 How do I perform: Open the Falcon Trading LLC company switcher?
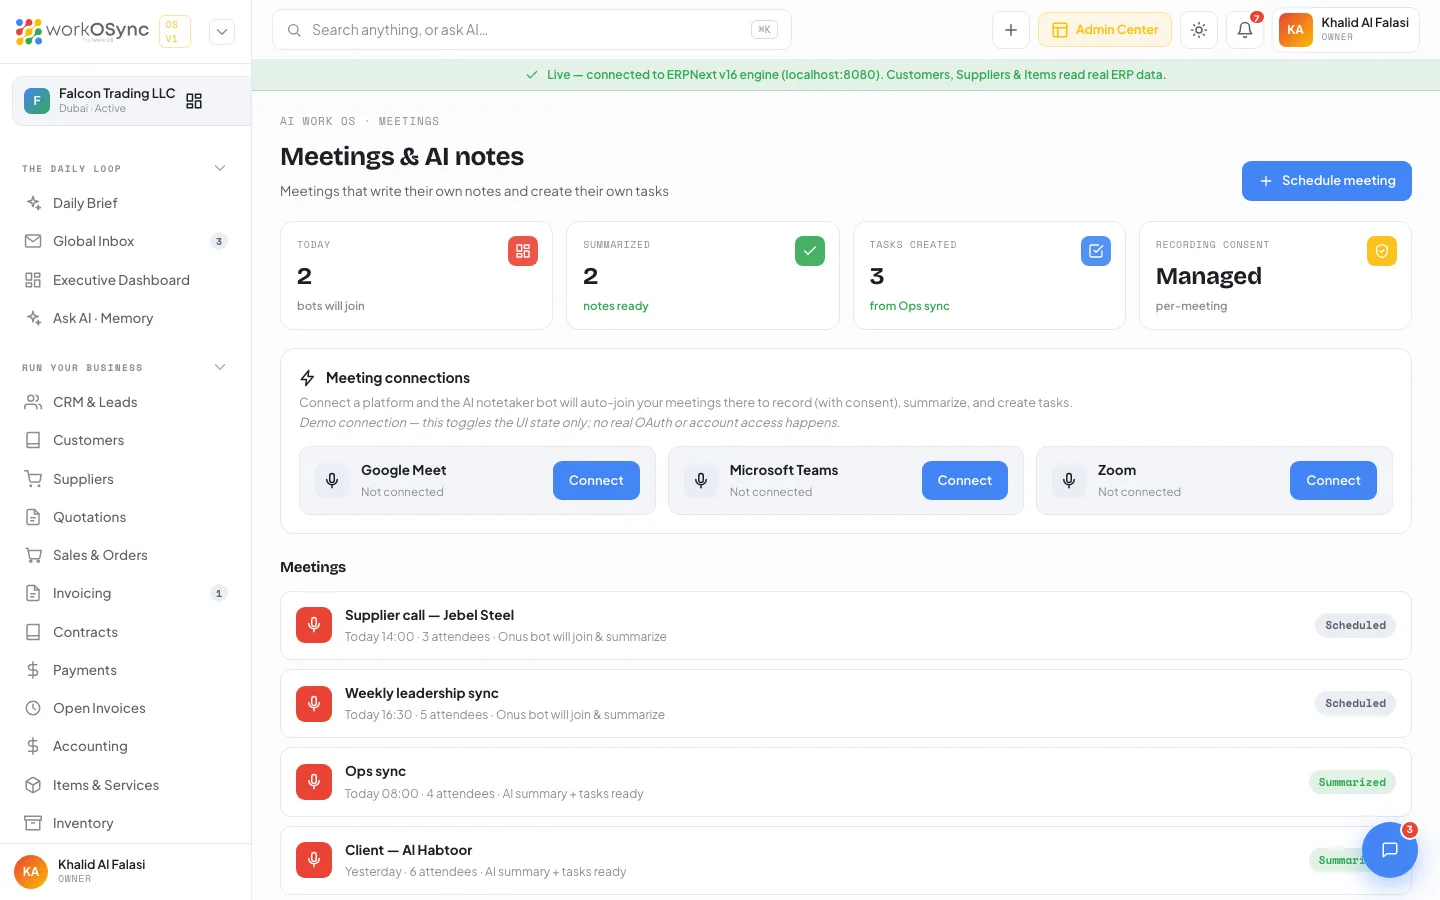[131, 101]
